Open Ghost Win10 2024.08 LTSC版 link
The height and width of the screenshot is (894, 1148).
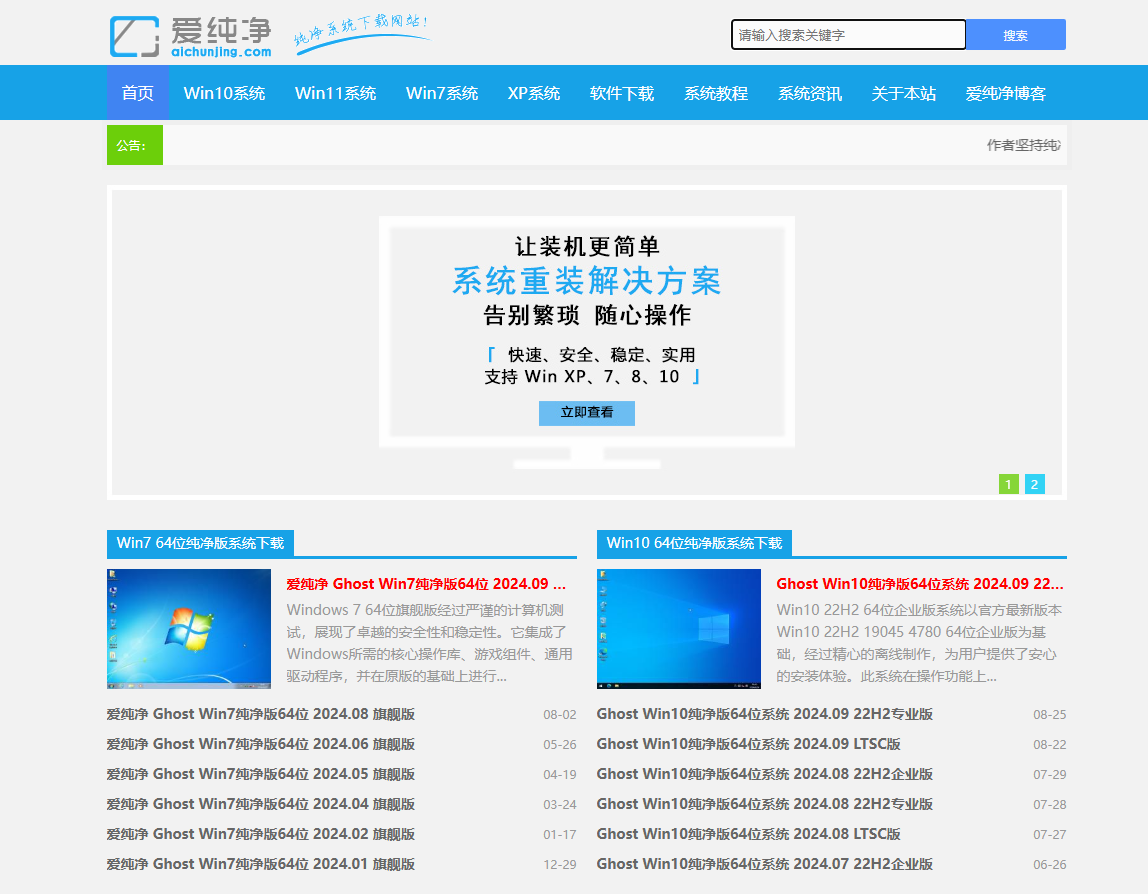[748, 834]
